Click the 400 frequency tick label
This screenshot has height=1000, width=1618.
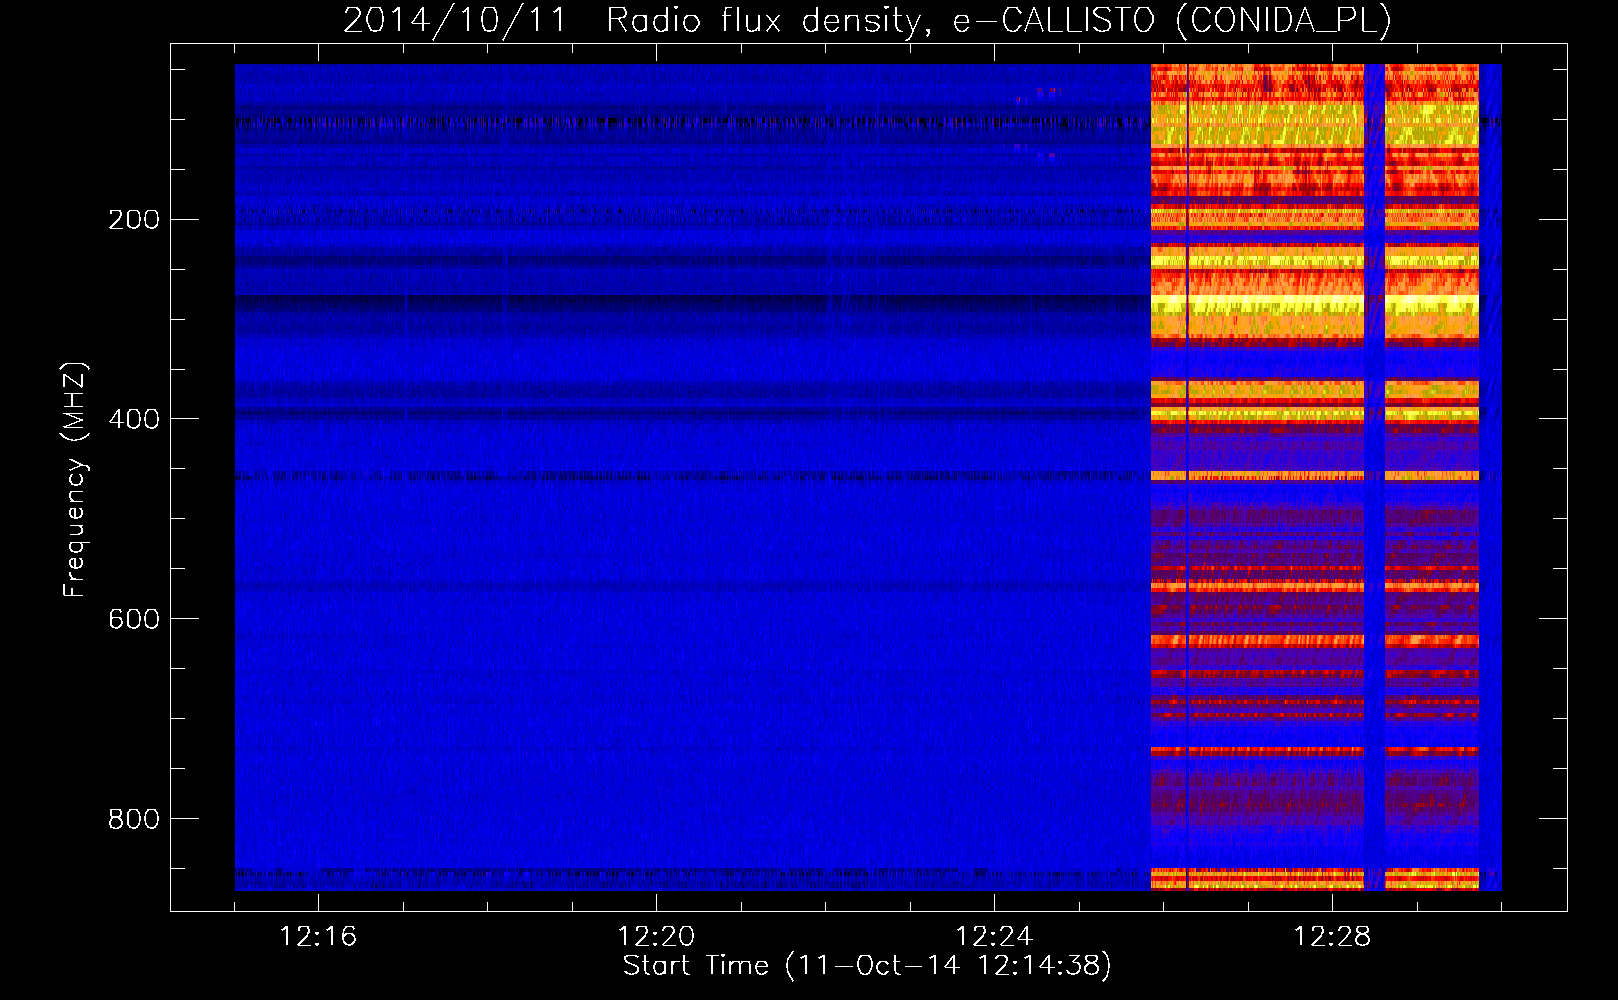(134, 419)
